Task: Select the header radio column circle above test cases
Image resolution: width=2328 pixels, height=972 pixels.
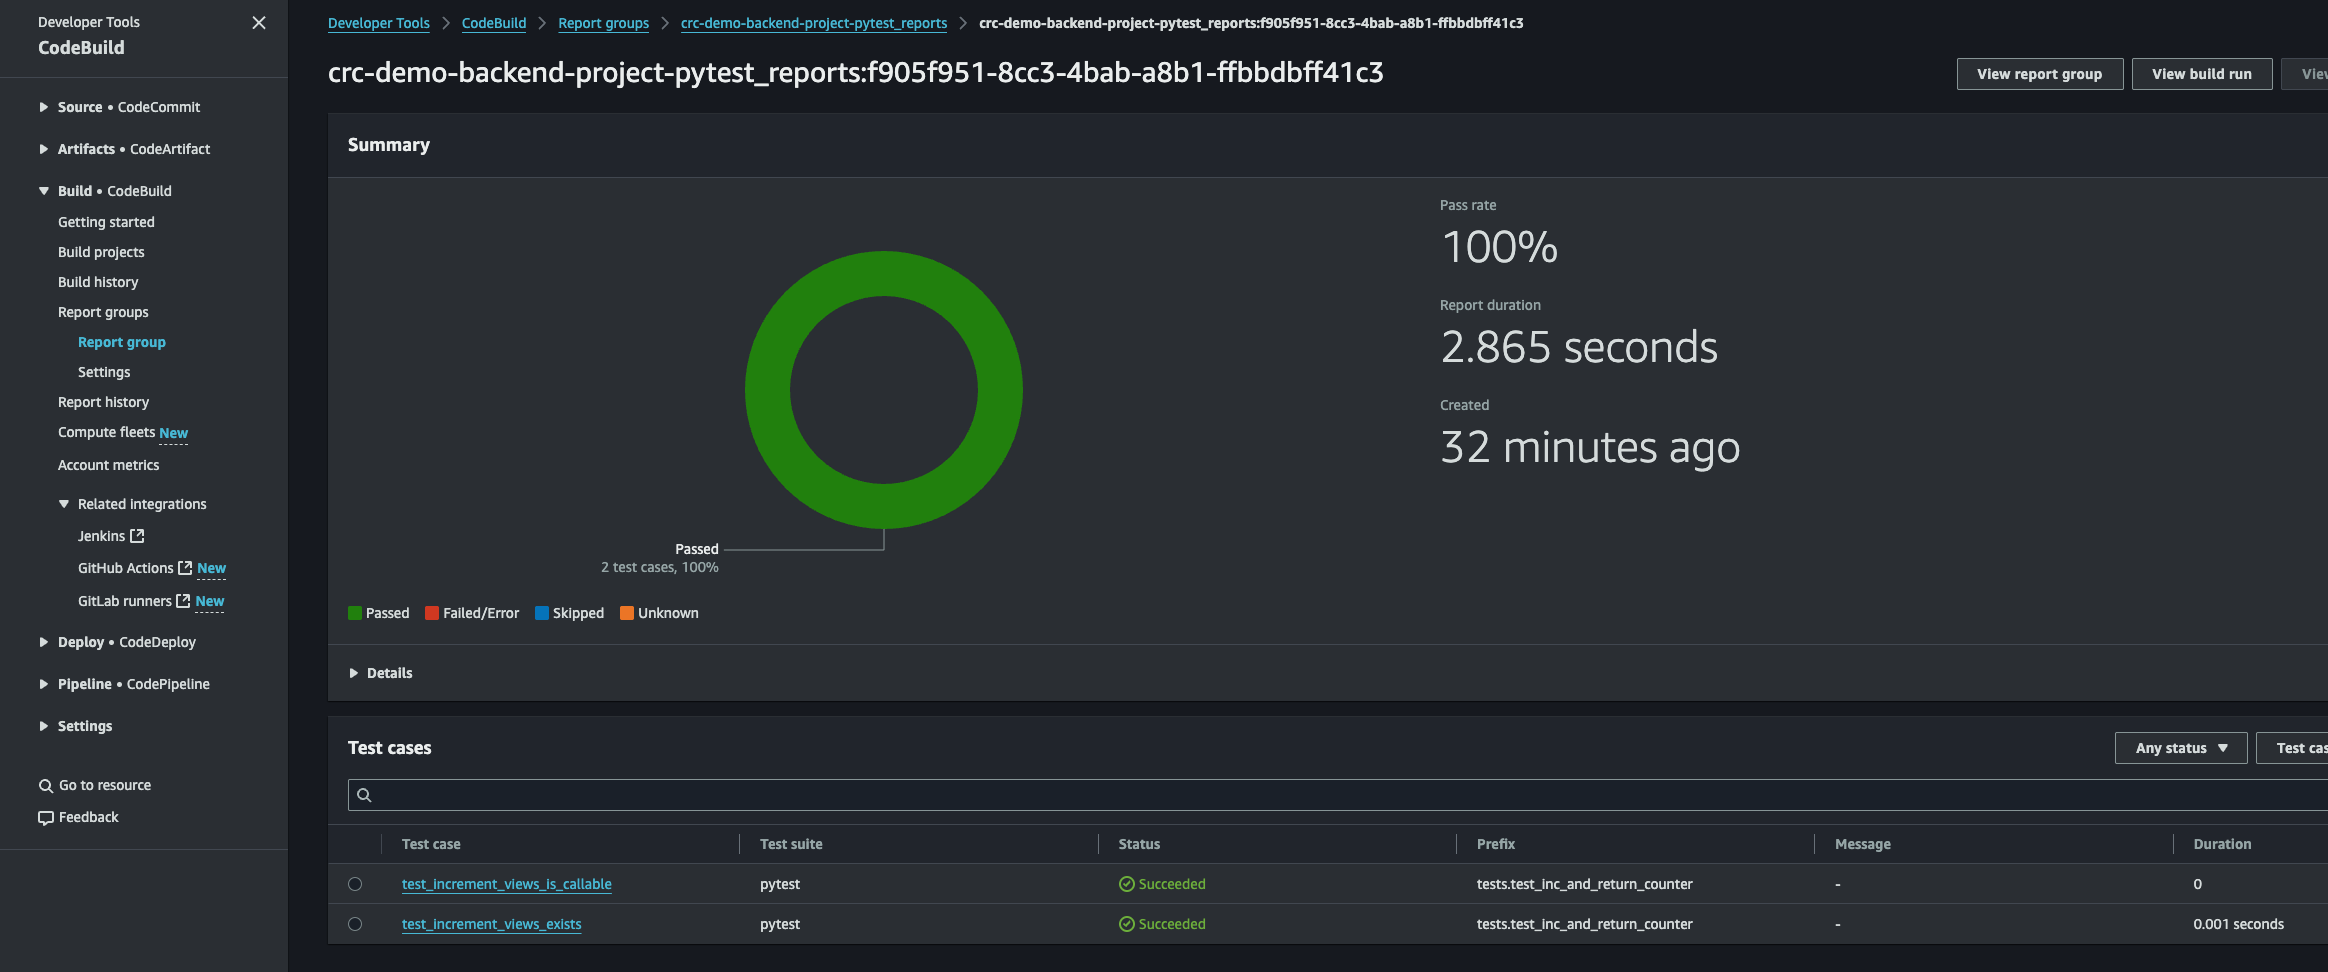Action: coord(355,844)
